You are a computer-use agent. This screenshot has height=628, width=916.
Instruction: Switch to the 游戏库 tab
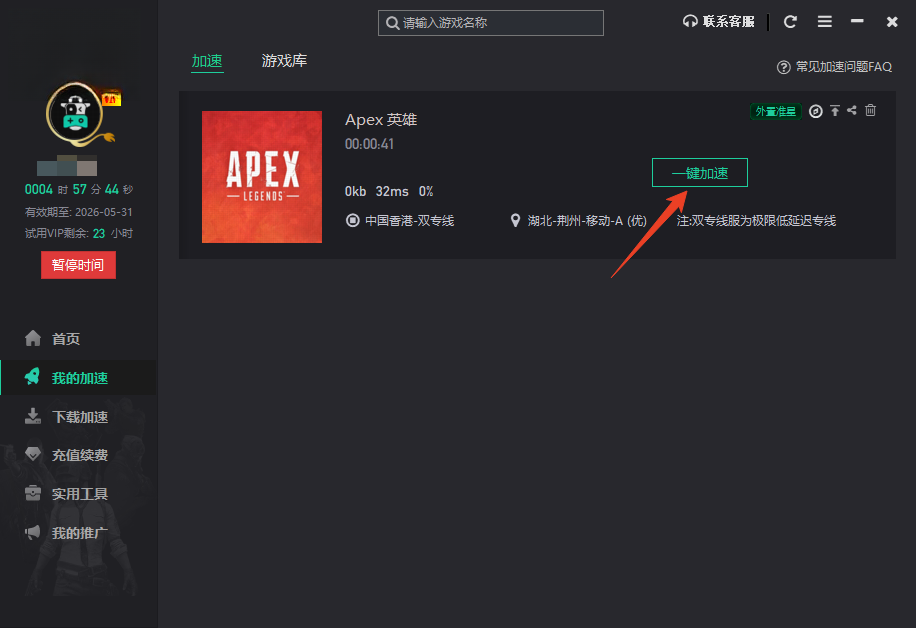284,61
